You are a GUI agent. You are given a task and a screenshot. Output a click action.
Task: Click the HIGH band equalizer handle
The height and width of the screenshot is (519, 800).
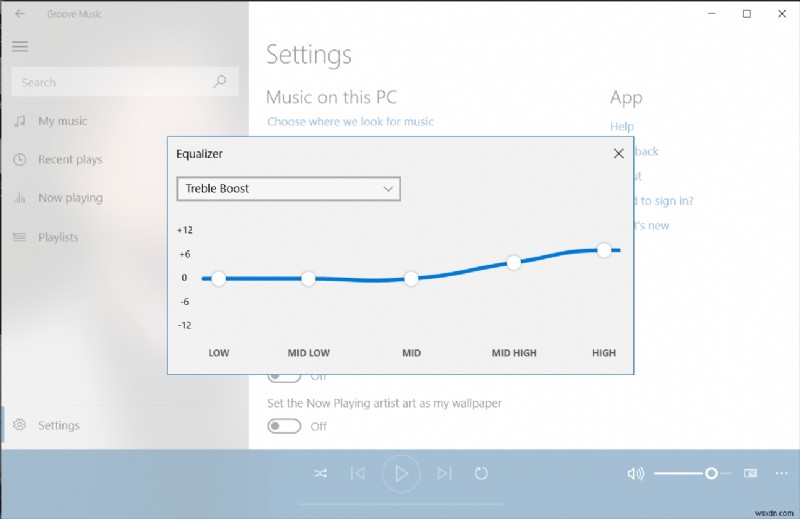[x=604, y=250]
